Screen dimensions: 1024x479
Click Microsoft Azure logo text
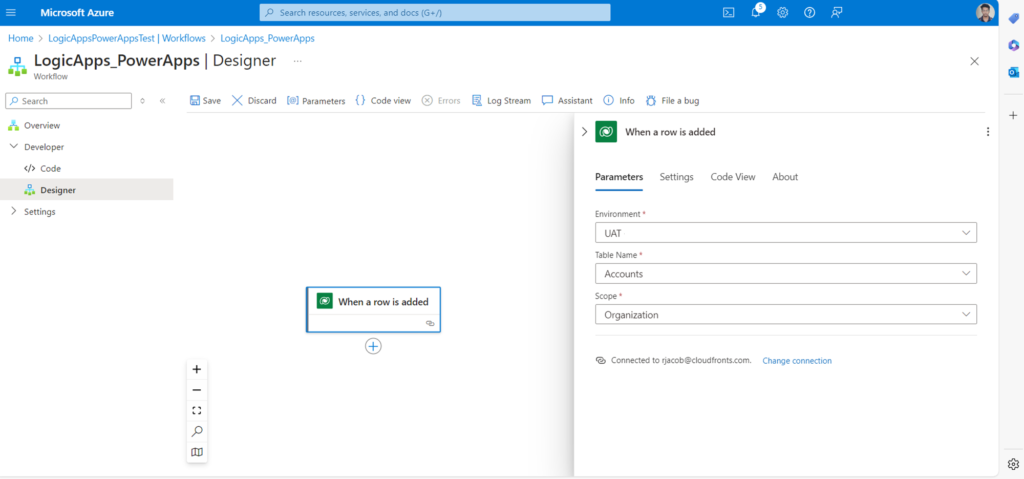point(77,12)
